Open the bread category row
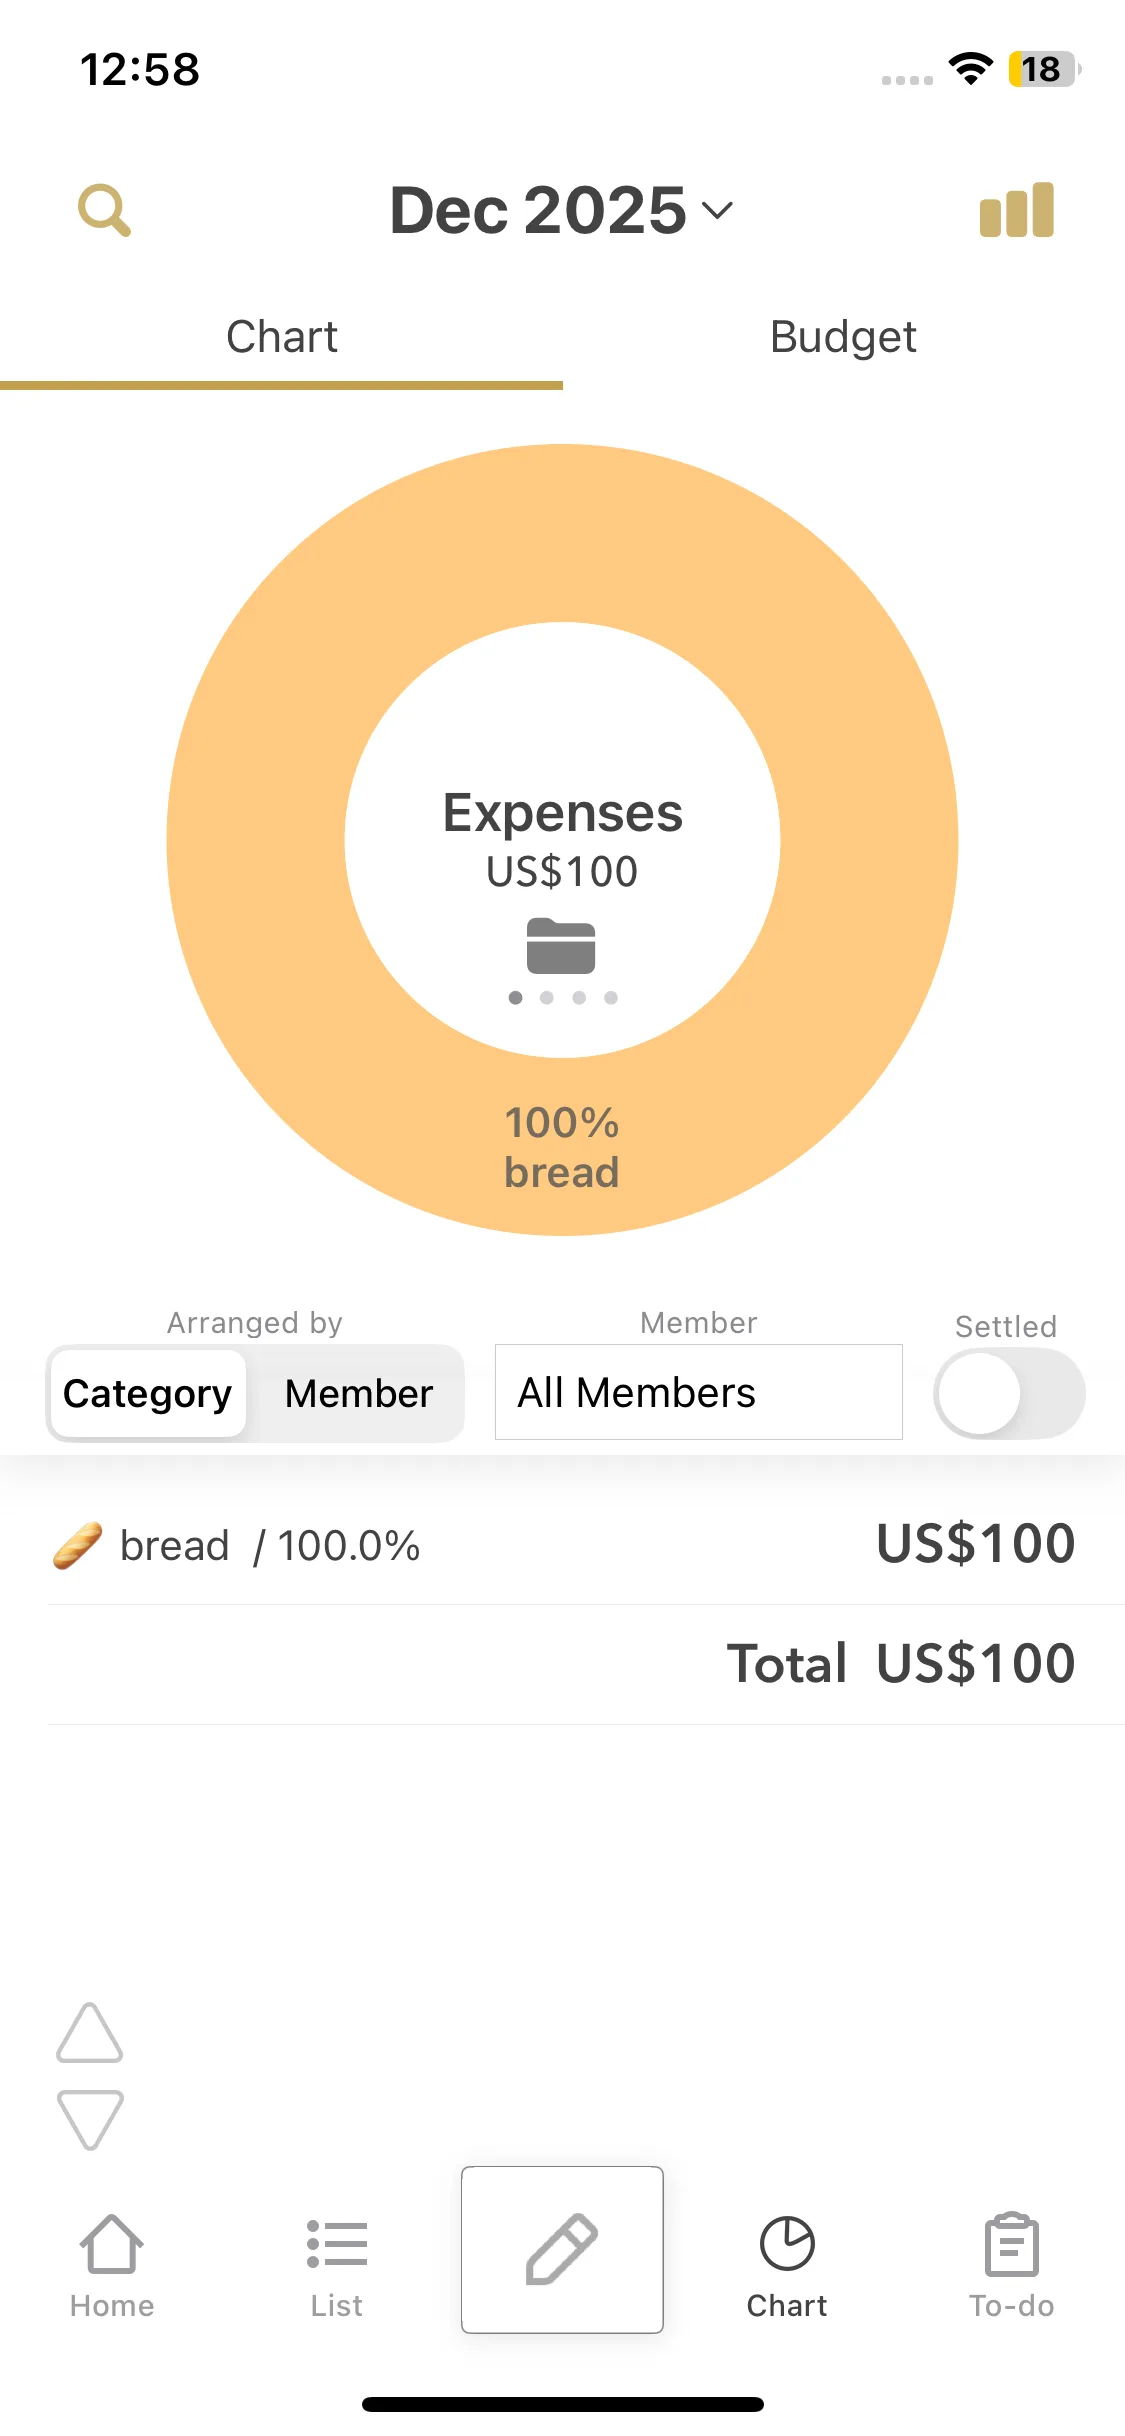This screenshot has width=1125, height=2436. (562, 1545)
